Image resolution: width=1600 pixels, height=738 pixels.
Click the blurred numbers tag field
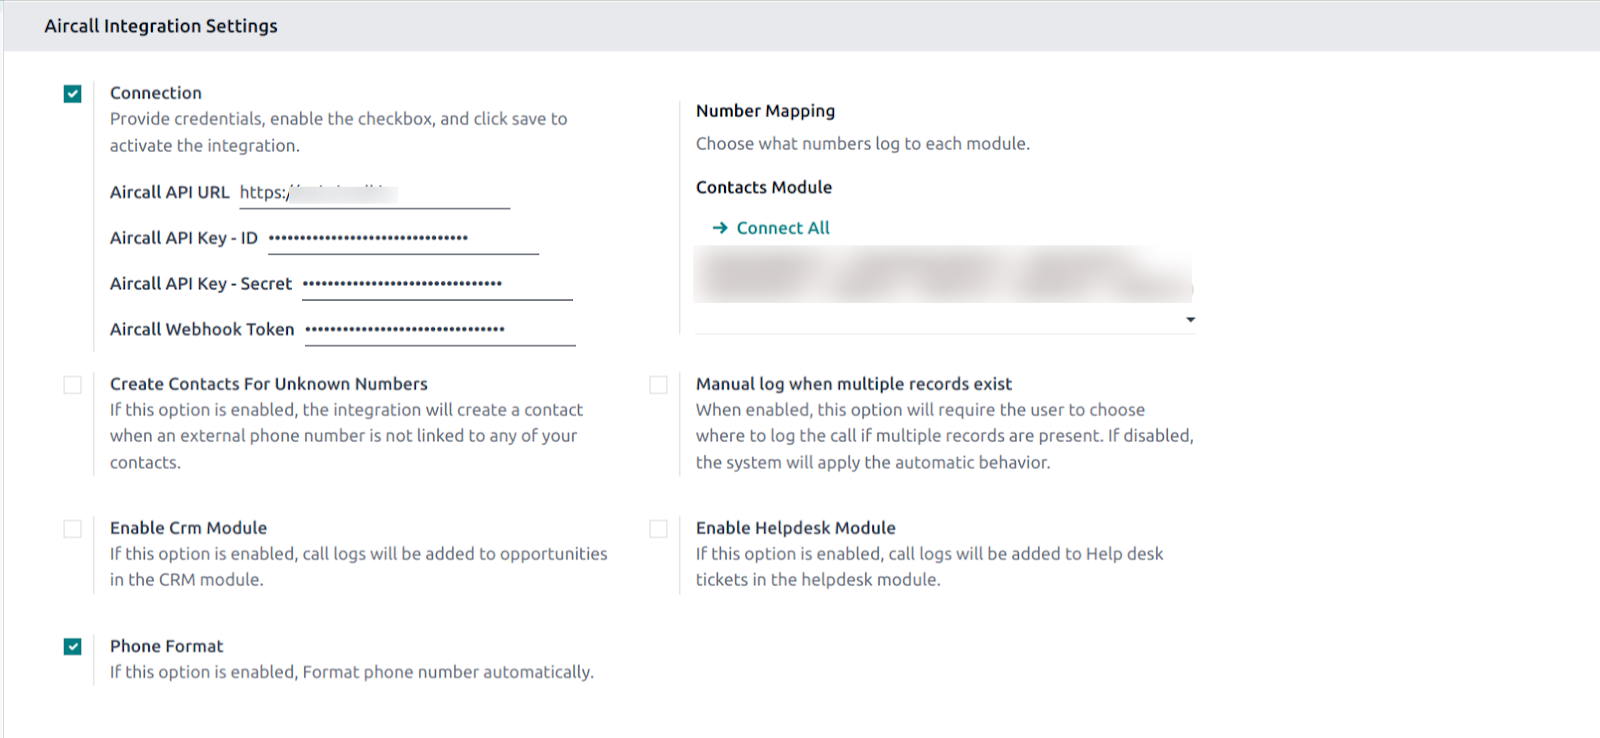944,275
